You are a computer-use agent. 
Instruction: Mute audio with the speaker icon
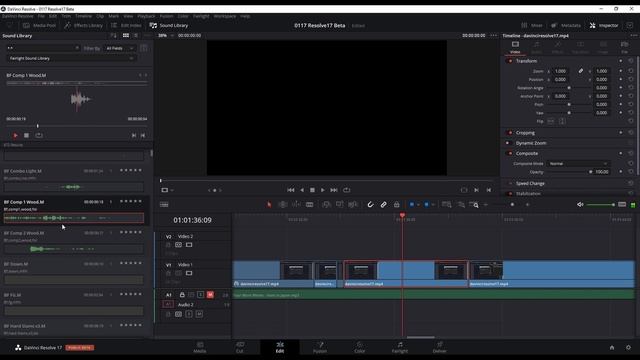coord(580,204)
